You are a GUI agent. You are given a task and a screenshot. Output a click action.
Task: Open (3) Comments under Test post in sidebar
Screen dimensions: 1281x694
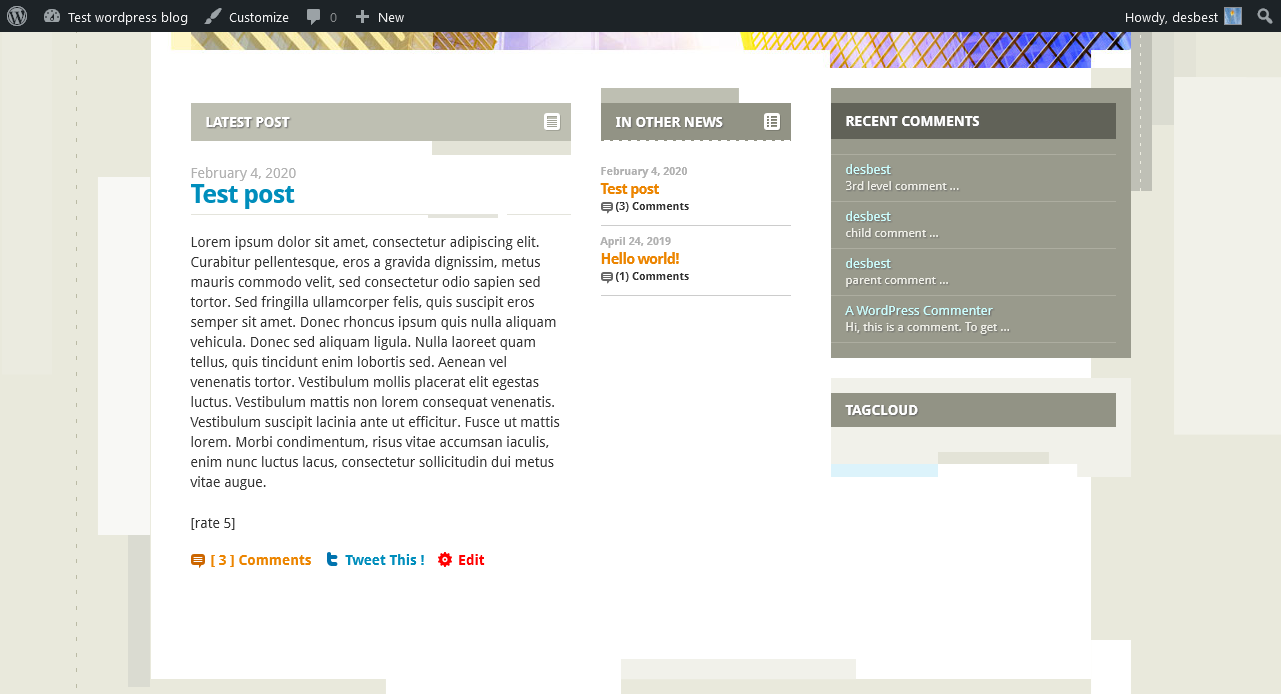[652, 206]
